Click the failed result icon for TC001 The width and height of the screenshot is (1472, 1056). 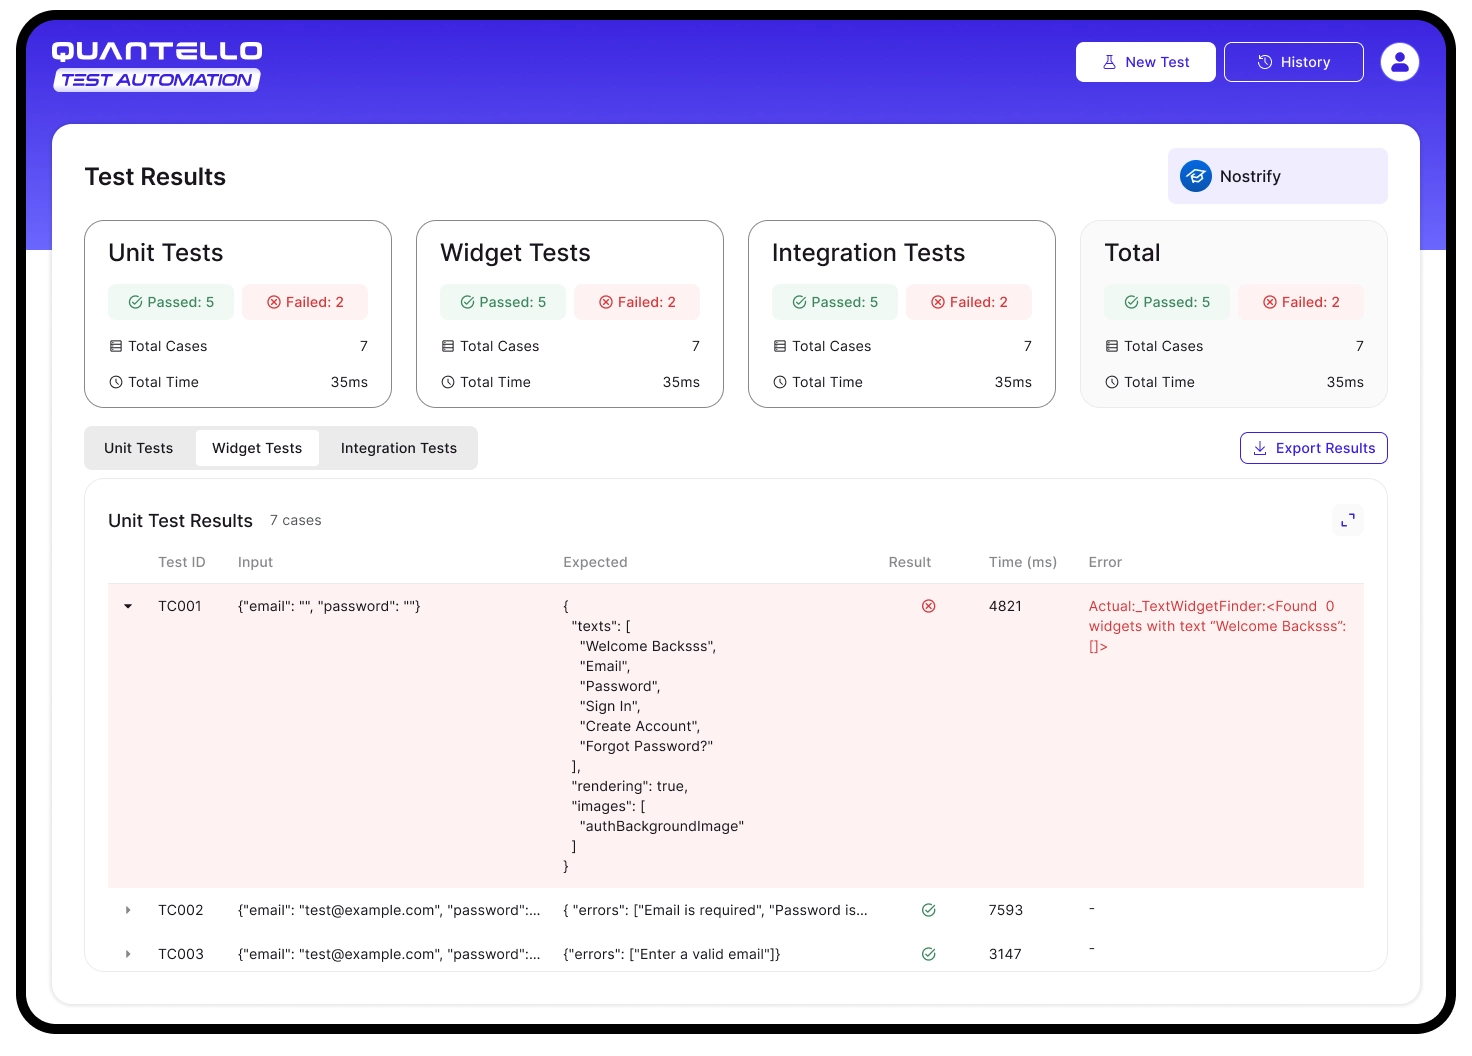tap(928, 606)
